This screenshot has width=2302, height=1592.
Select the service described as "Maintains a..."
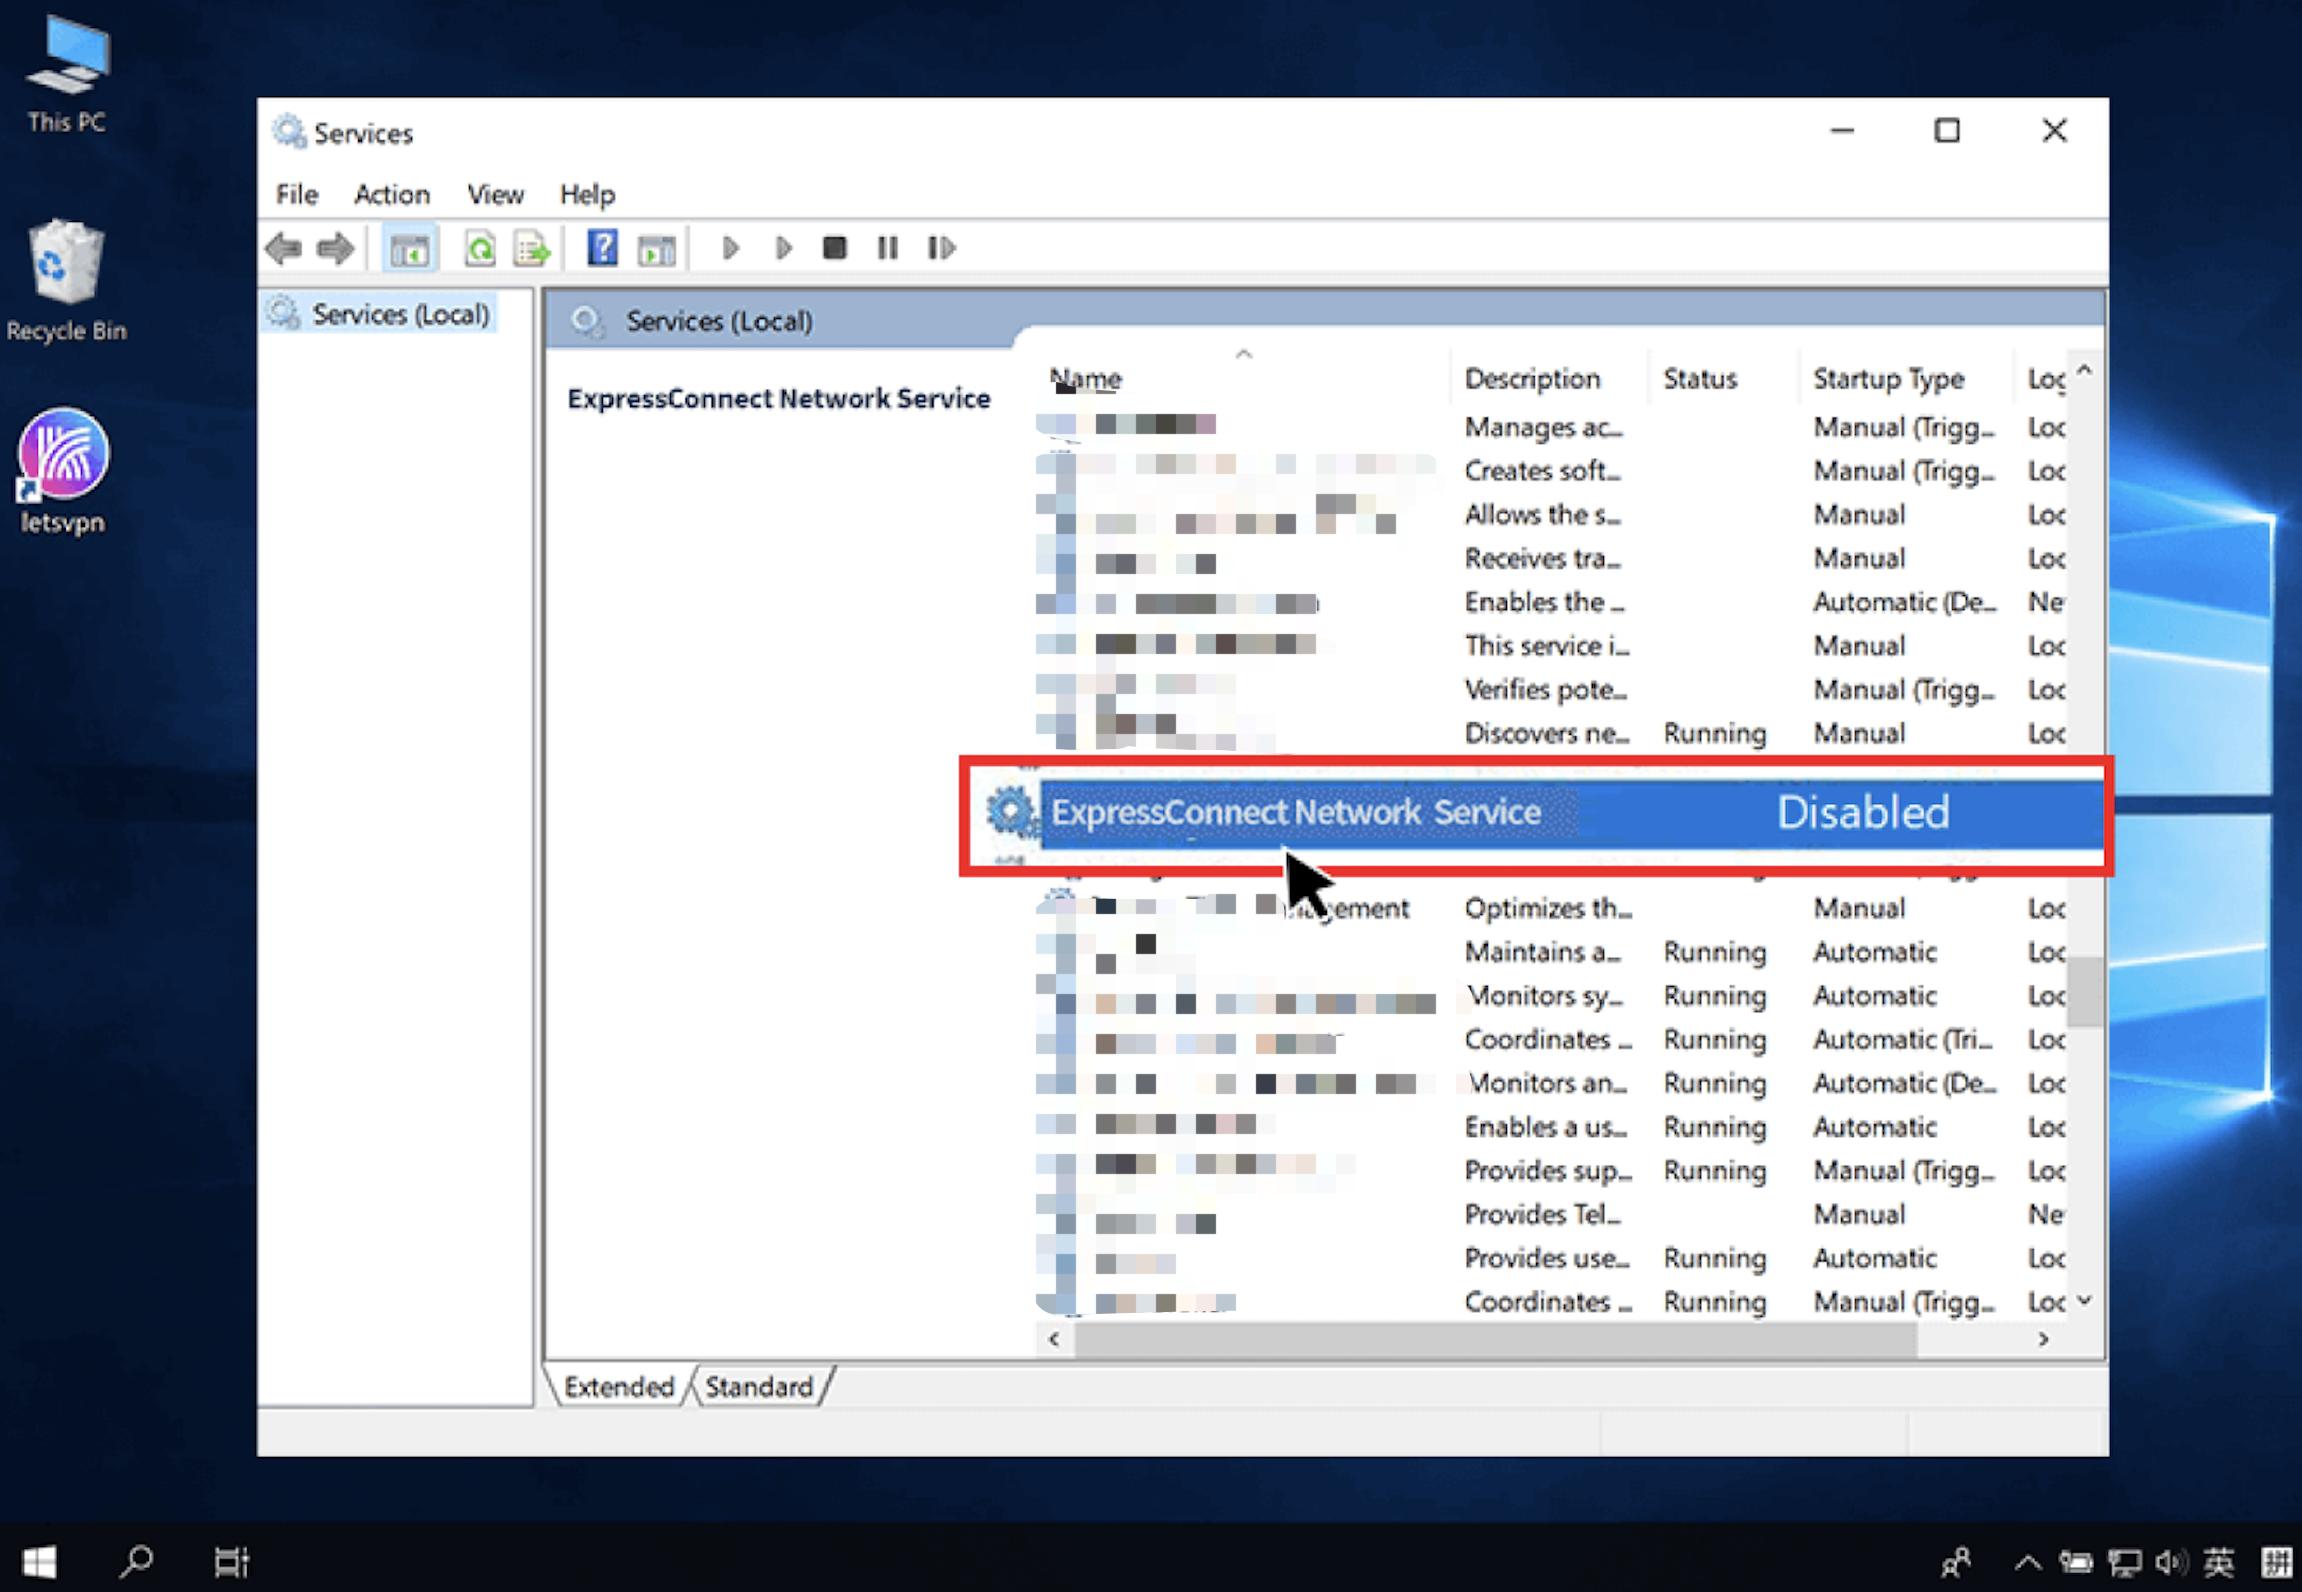pos(1550,952)
